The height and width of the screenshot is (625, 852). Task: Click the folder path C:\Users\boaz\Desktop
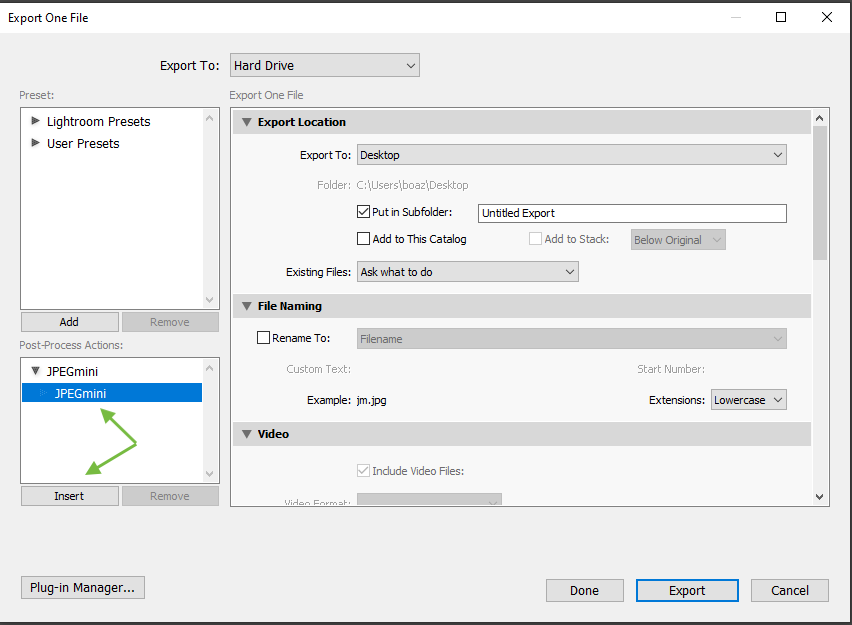[412, 185]
